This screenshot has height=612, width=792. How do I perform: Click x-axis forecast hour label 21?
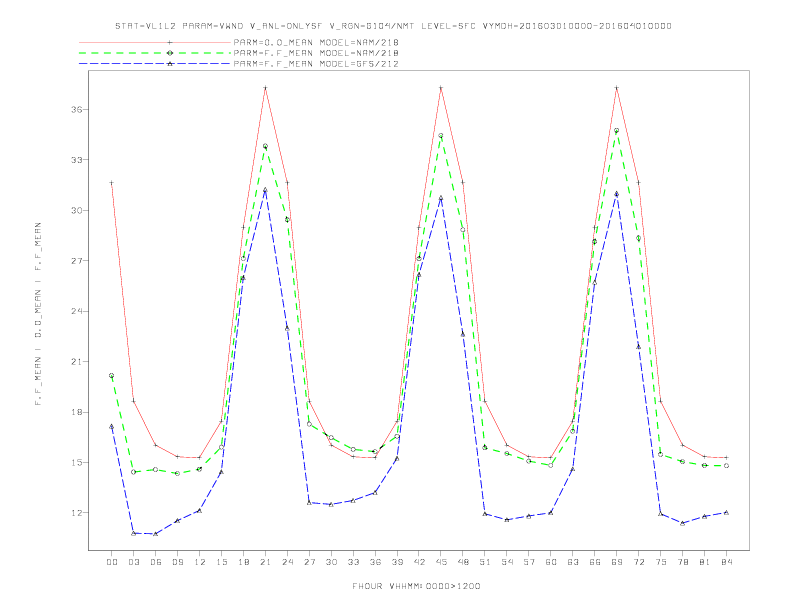pos(265,562)
